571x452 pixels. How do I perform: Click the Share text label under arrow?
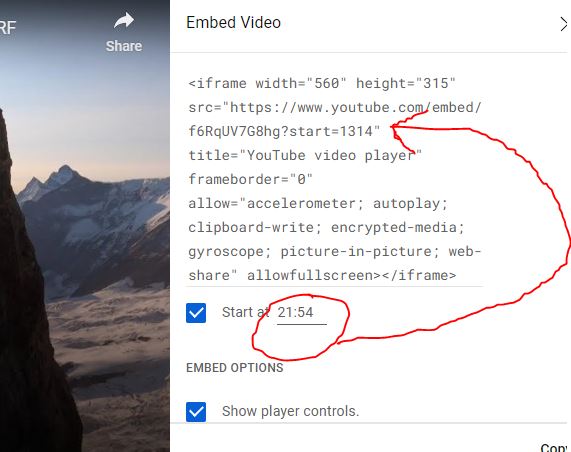(124, 46)
